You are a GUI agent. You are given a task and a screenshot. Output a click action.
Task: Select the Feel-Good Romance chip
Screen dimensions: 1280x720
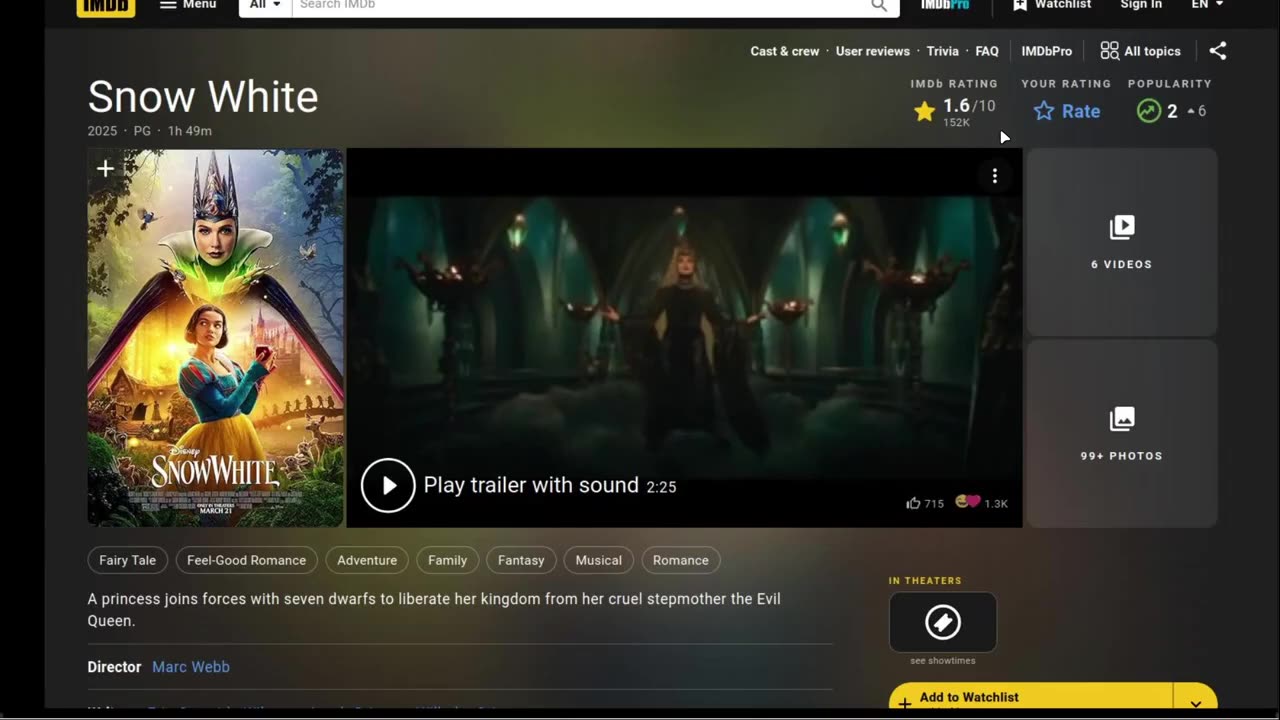(x=246, y=560)
